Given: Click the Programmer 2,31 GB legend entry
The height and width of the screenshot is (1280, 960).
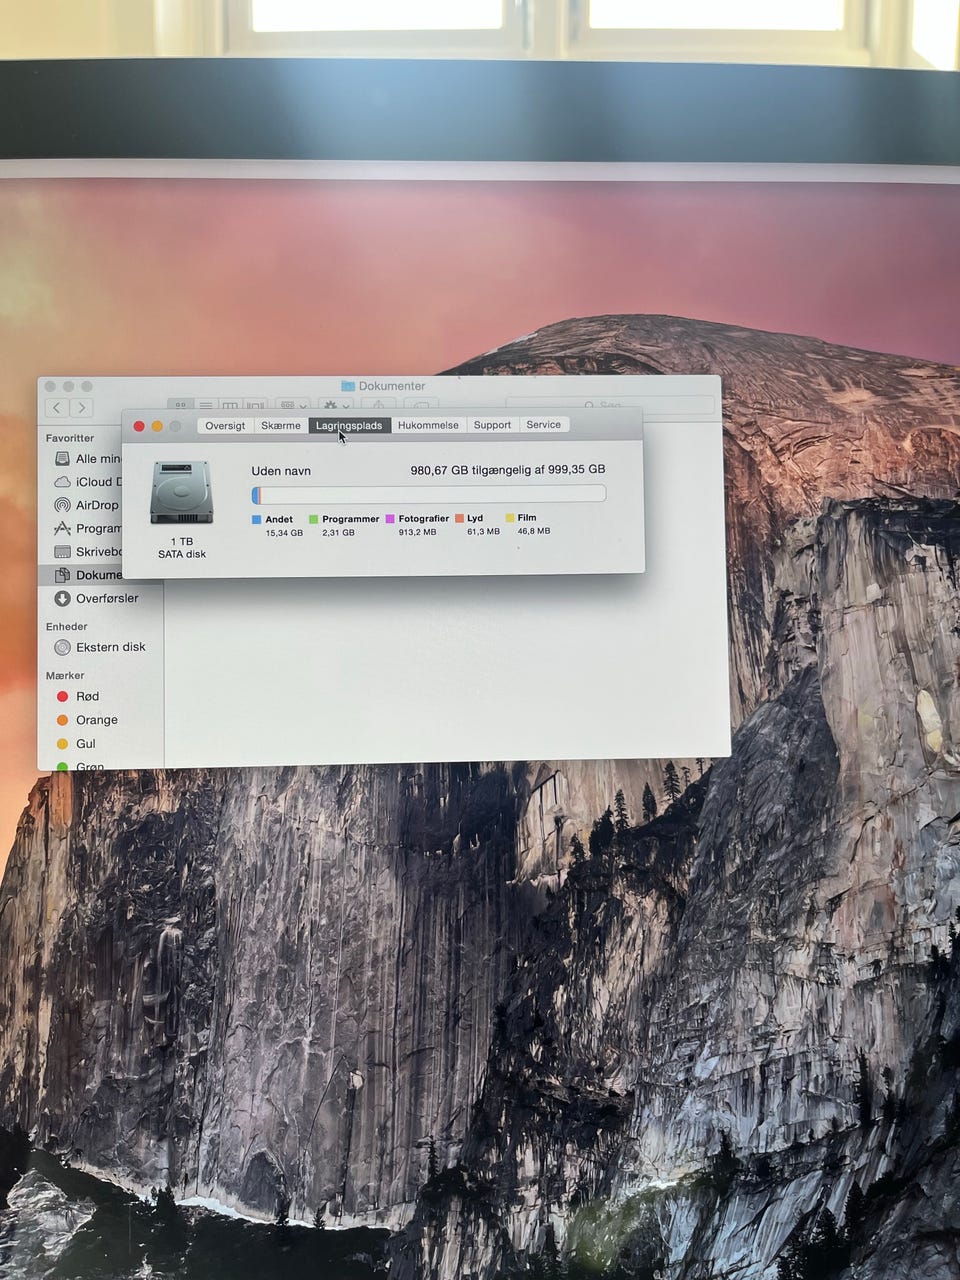Looking at the screenshot, I should pos(345,525).
